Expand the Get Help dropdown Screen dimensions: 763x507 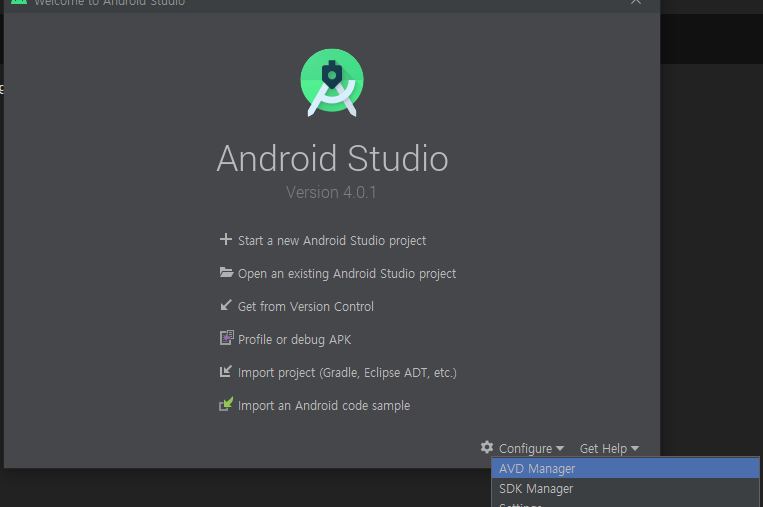(609, 448)
